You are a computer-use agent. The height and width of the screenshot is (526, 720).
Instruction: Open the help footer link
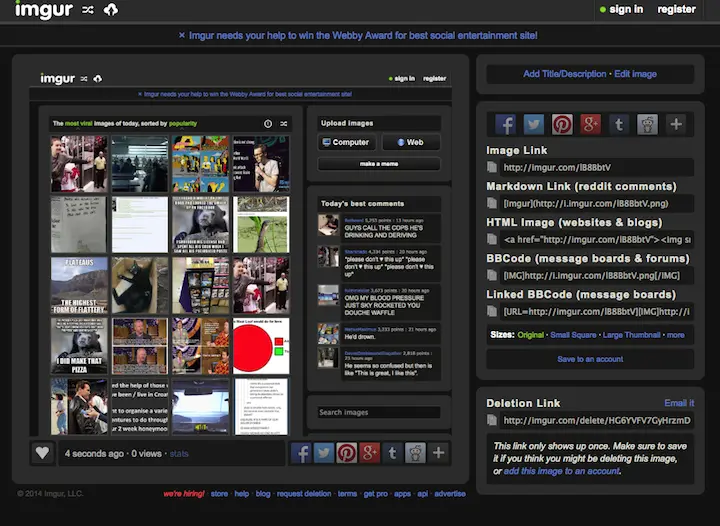click(242, 494)
